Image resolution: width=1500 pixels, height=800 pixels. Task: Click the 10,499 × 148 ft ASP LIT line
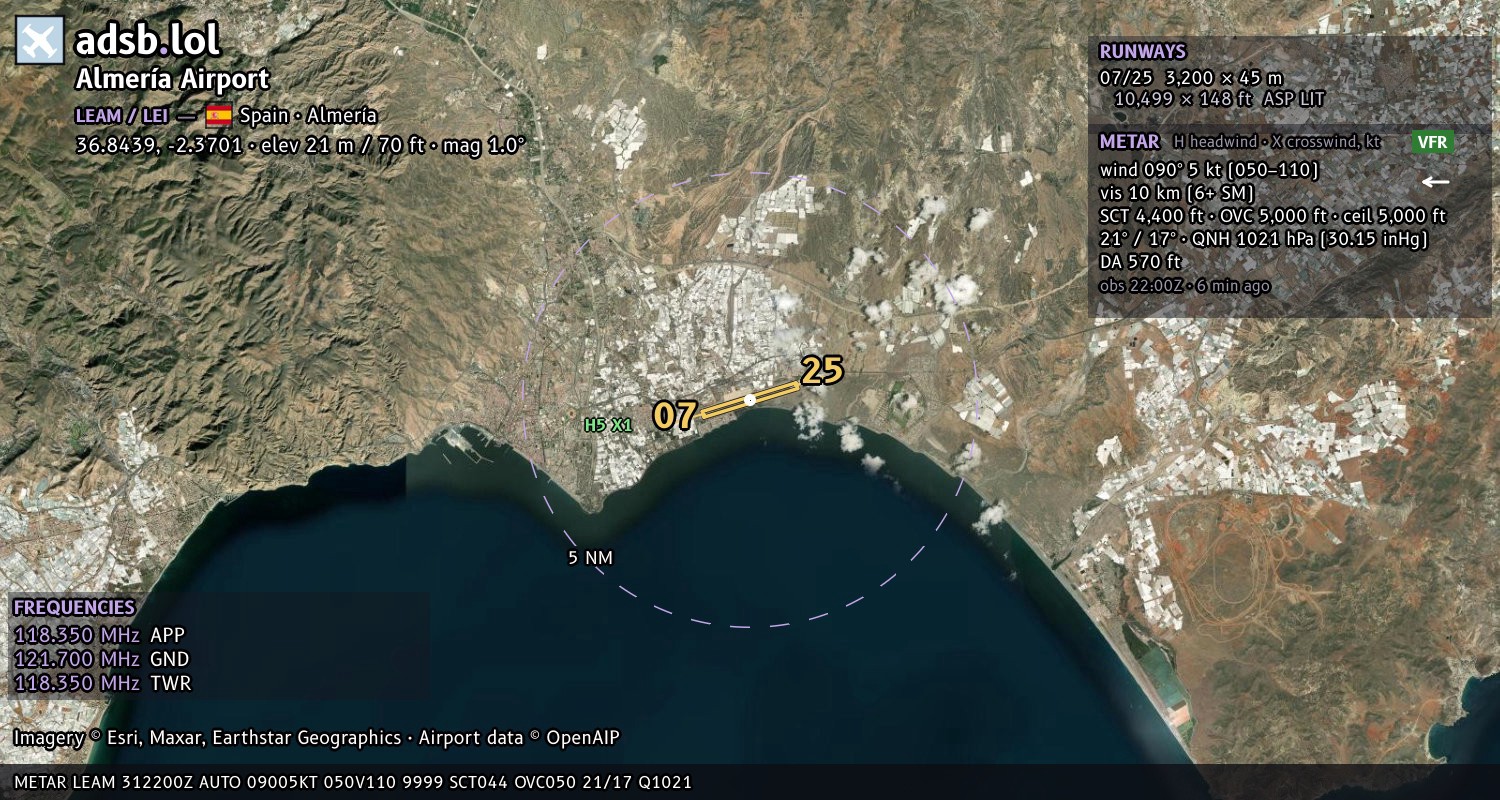(1219, 99)
